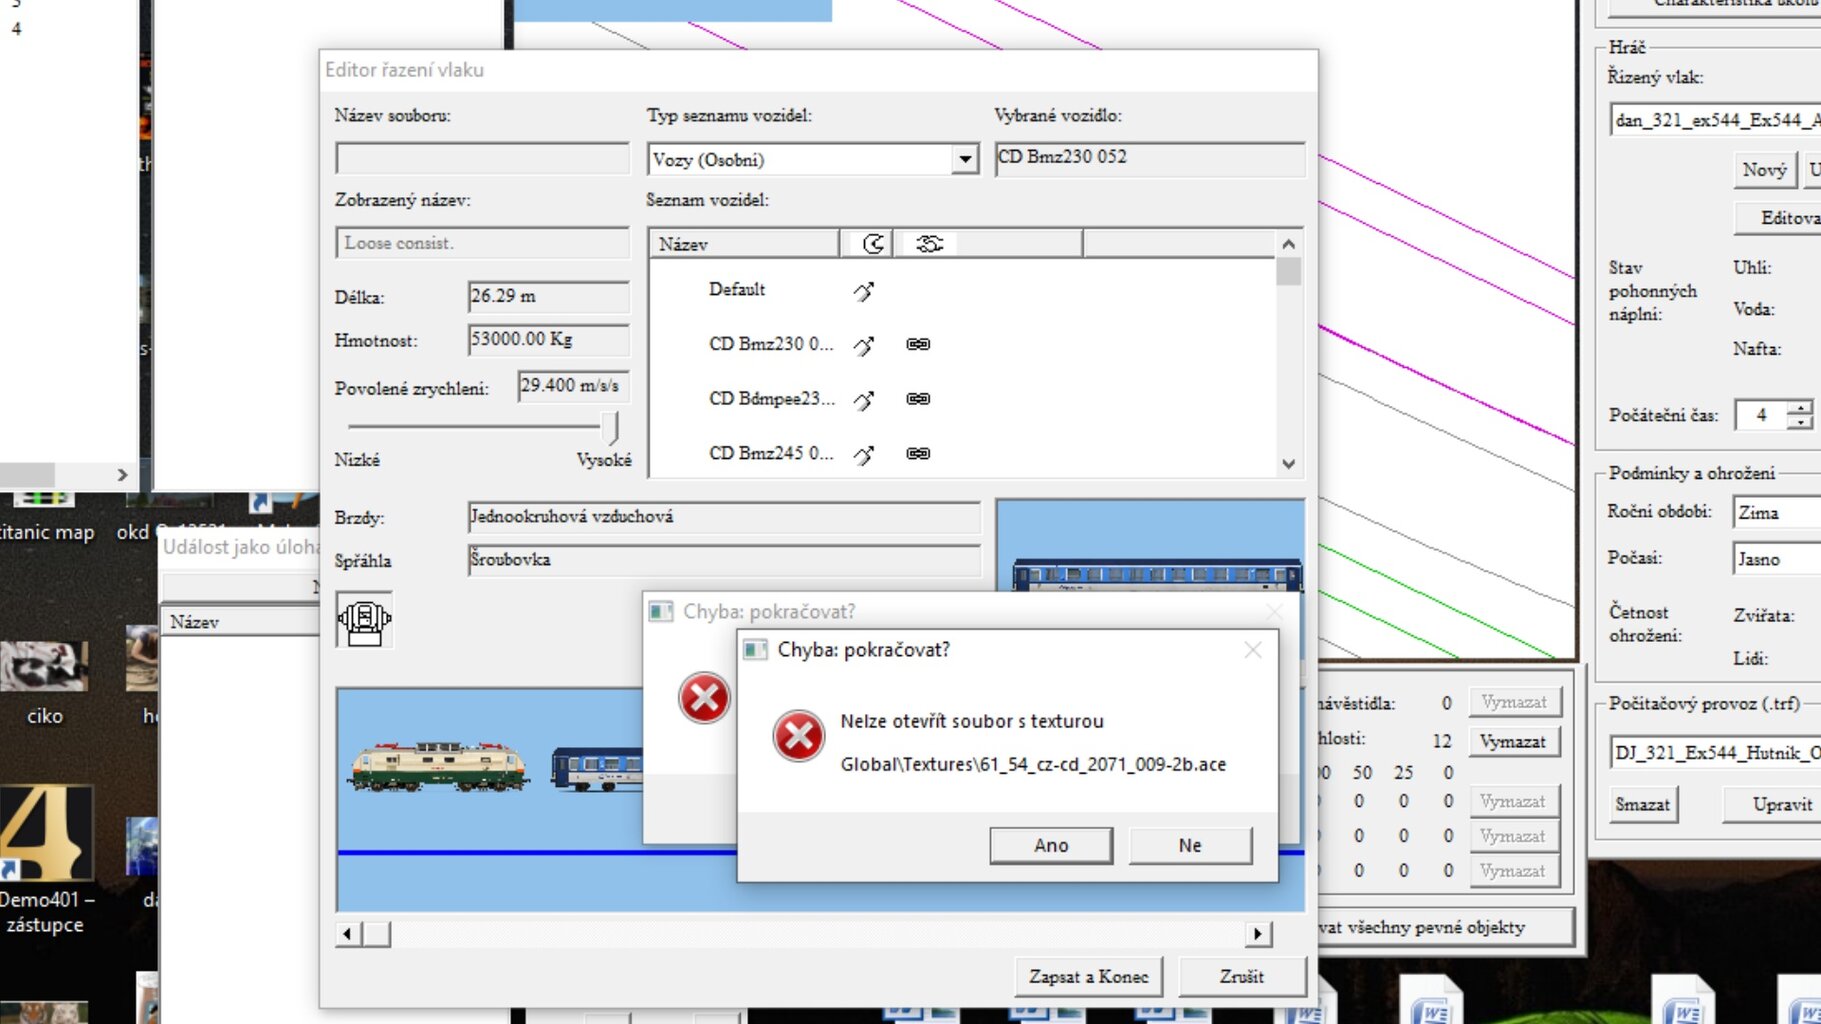This screenshot has width=1821, height=1024.
Task: Click Ne in the error dialog
Action: [1189, 845]
